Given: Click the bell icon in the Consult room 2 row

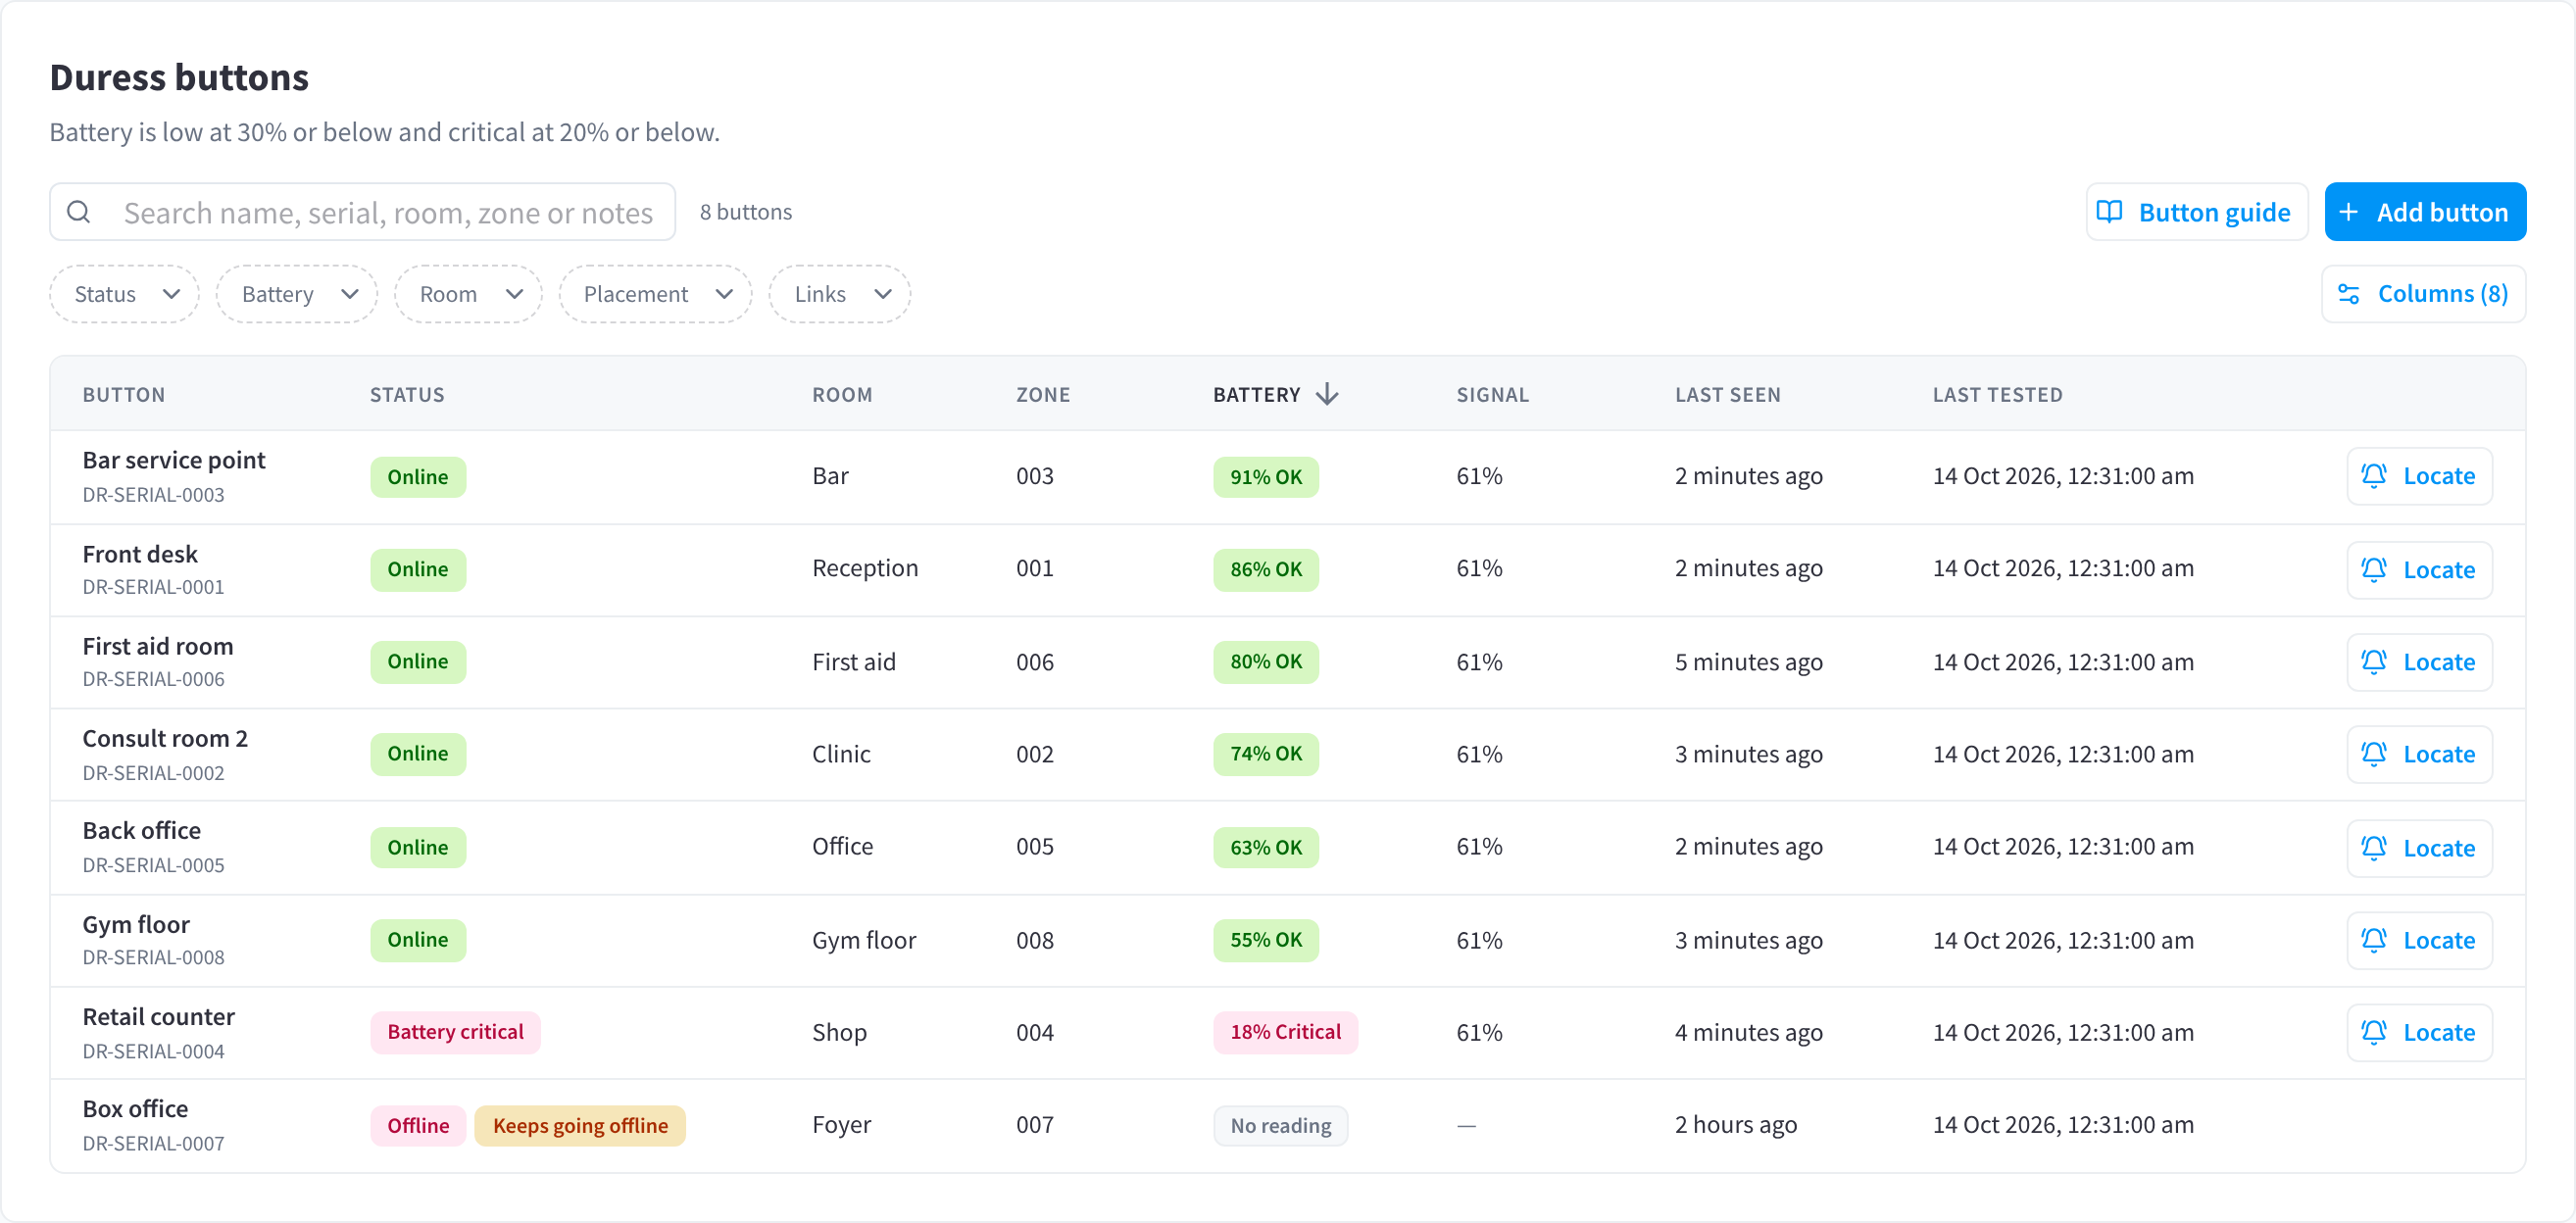Looking at the screenshot, I should coord(2374,754).
